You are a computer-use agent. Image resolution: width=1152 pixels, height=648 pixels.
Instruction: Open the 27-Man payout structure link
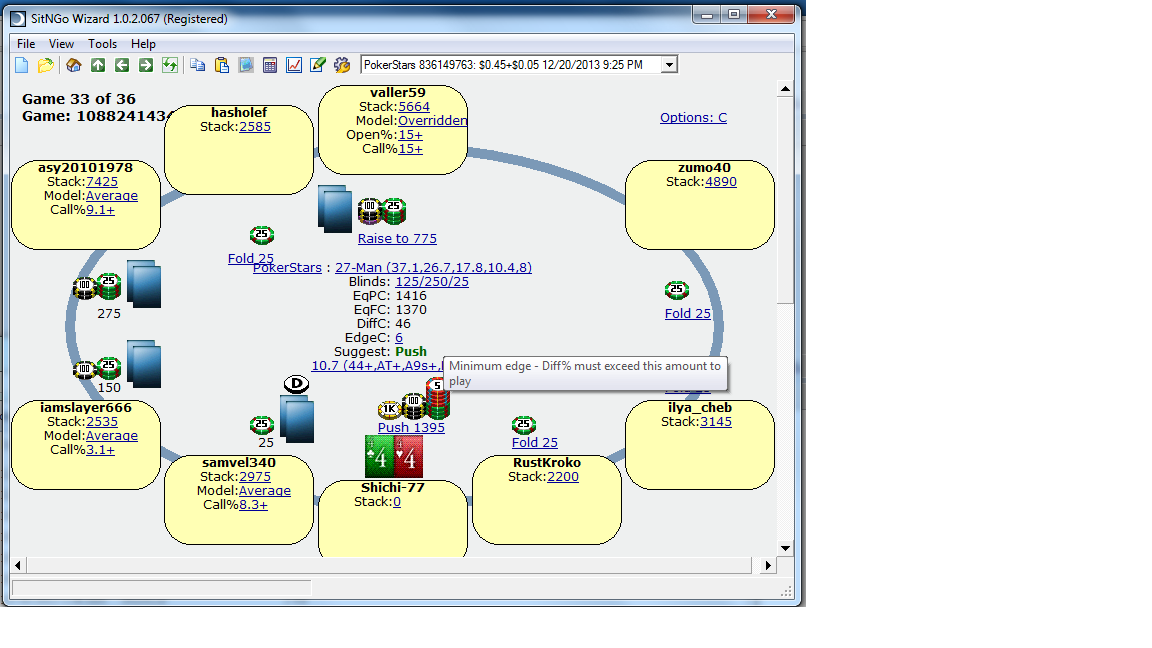tap(433, 268)
